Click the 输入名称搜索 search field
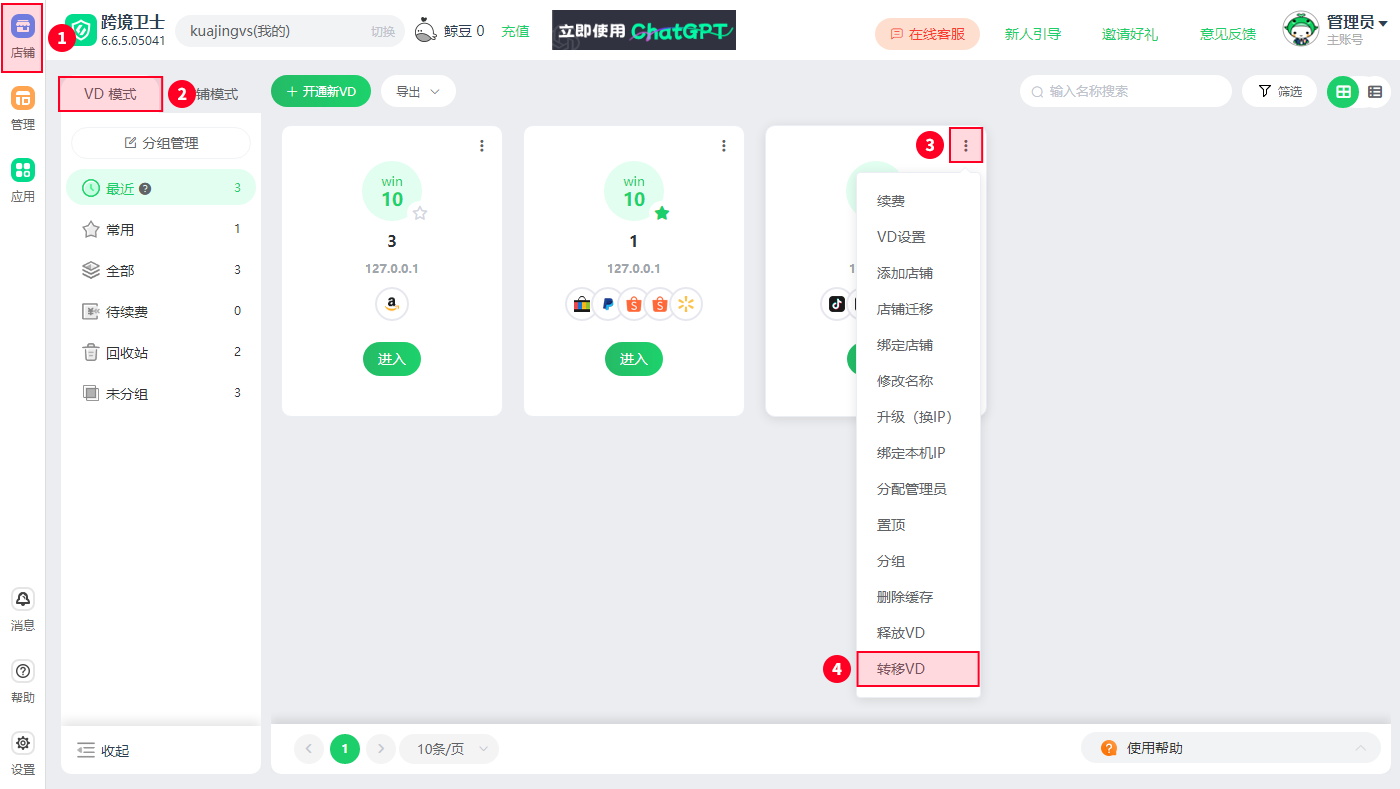Viewport: 1400px width, 789px height. point(1126,91)
